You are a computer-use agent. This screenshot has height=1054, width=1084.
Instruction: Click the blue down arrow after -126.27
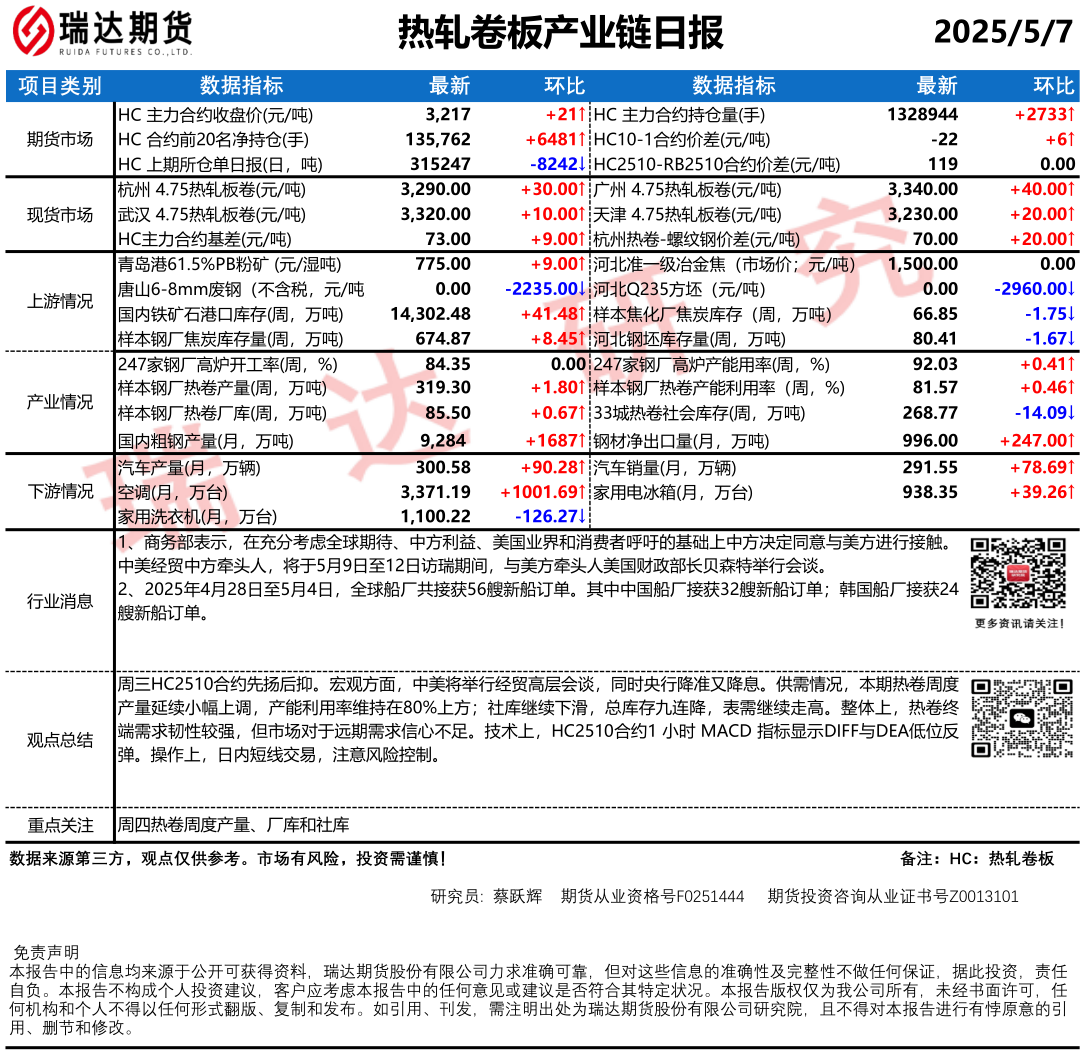587,516
